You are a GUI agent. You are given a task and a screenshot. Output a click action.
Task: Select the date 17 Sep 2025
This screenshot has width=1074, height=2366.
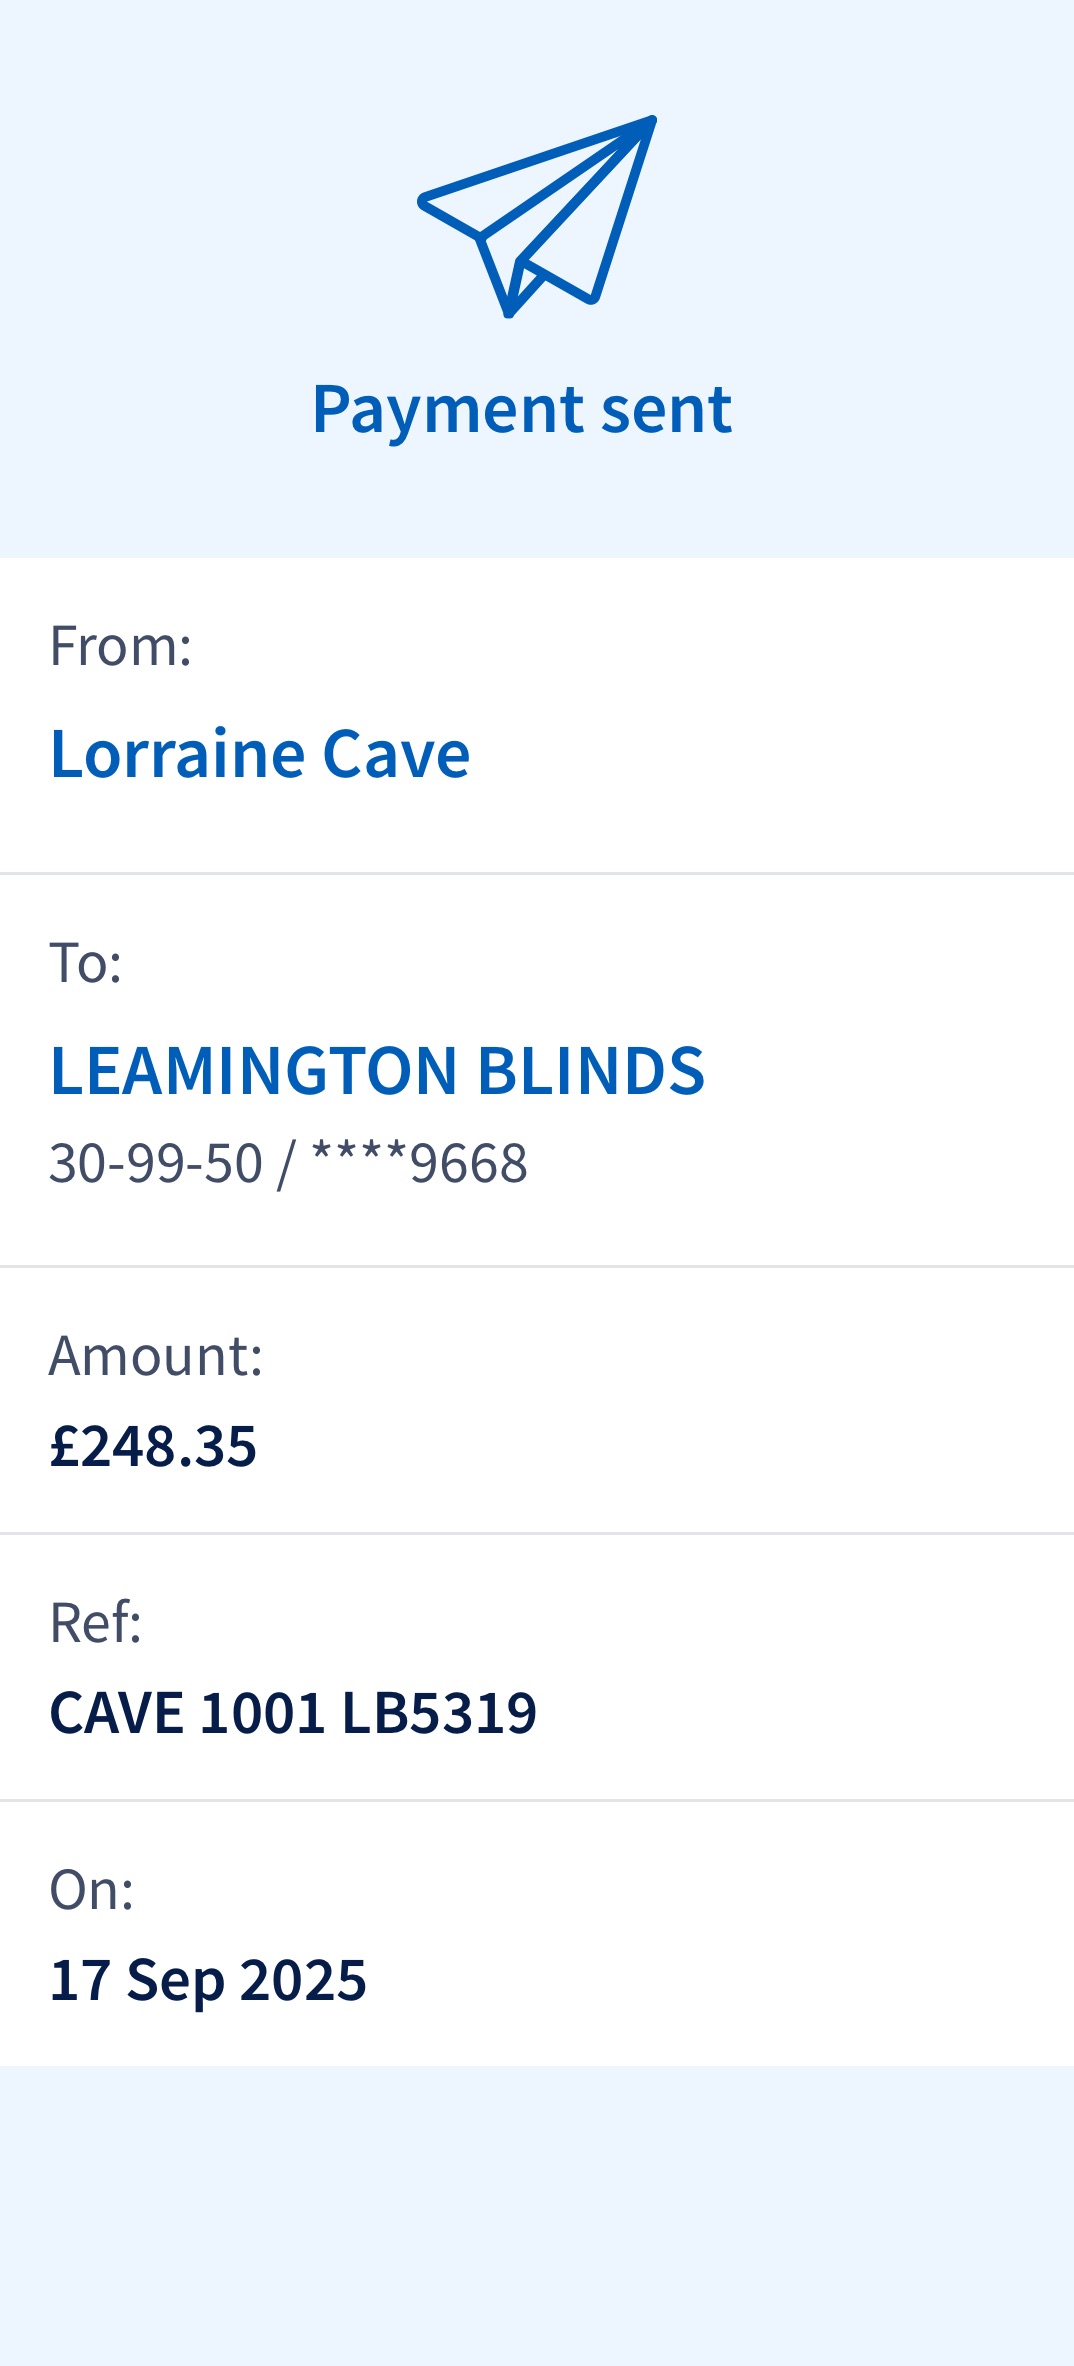point(208,1980)
